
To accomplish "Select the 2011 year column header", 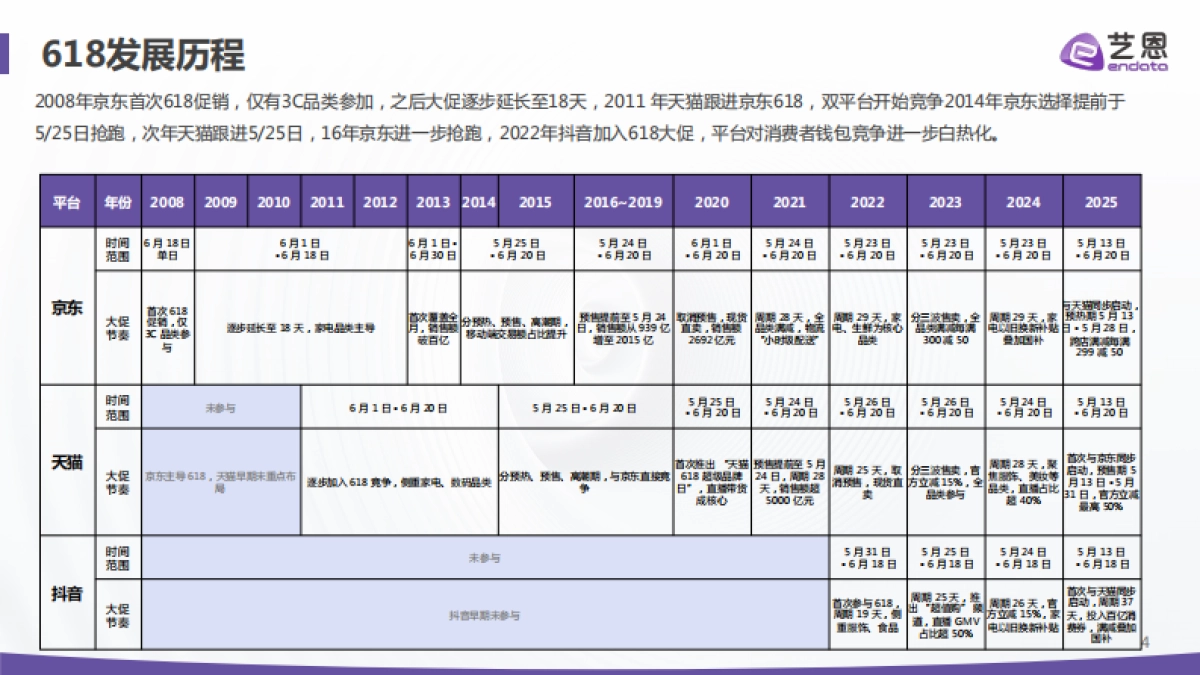I will (x=327, y=201).
